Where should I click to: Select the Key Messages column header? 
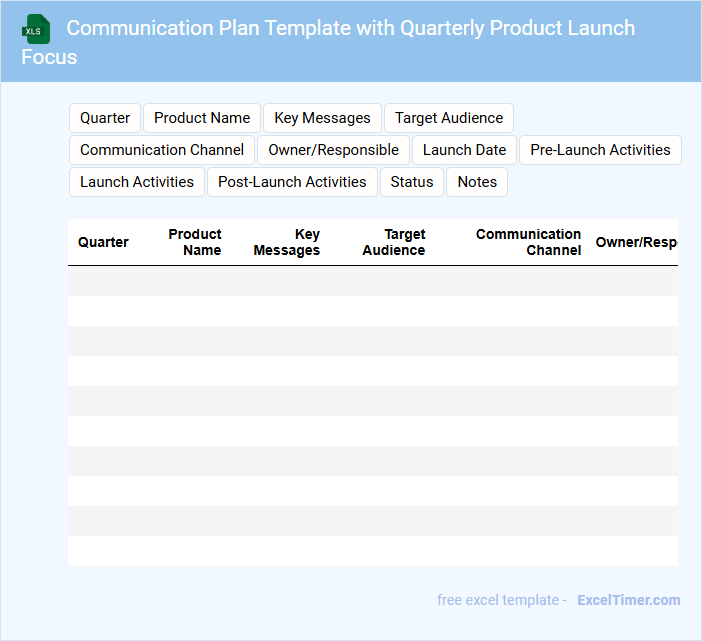tap(287, 242)
